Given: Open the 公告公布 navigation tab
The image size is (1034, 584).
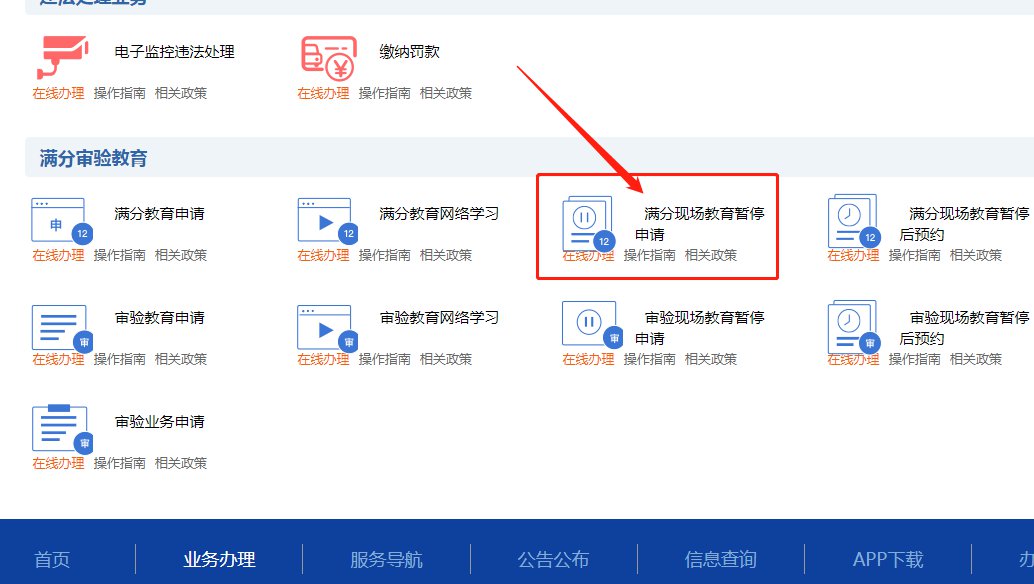Looking at the screenshot, I should [553, 559].
